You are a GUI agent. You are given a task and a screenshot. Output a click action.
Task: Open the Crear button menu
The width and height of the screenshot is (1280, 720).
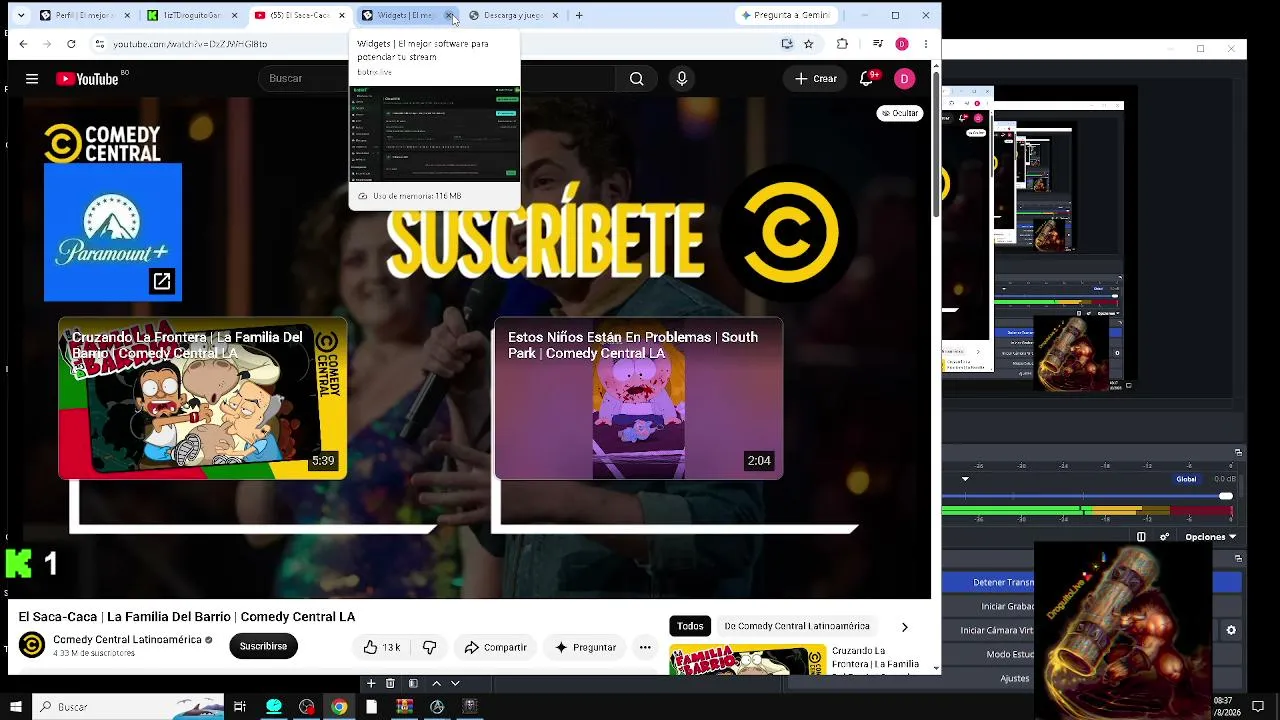[816, 79]
